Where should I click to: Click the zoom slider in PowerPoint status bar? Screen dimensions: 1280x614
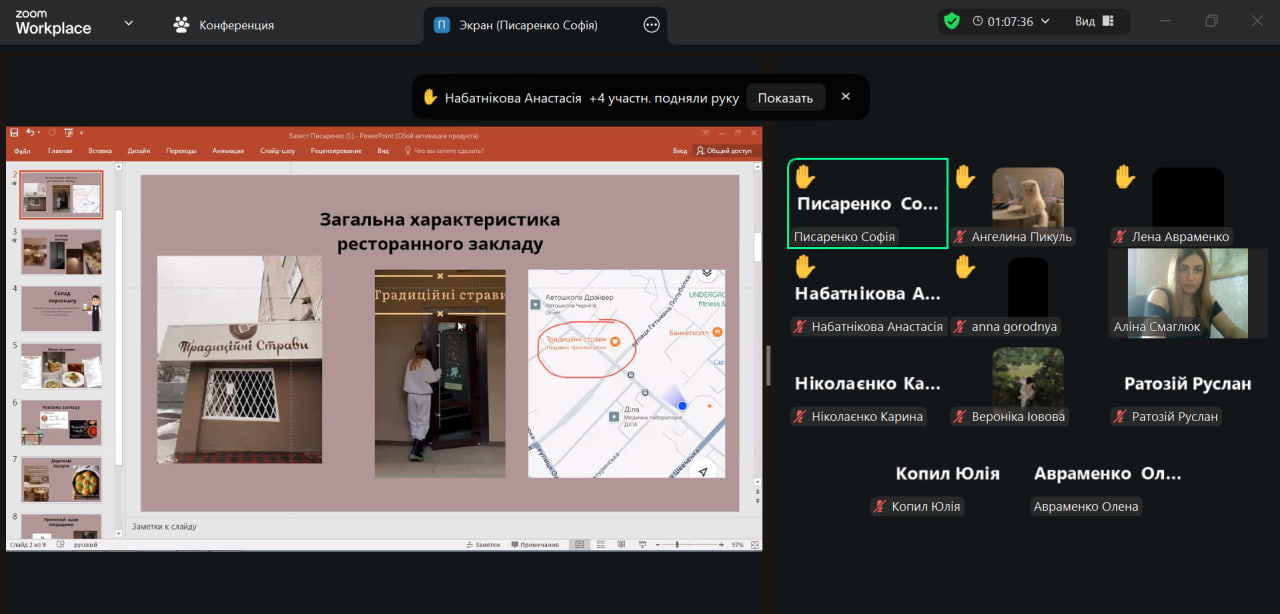coord(678,545)
